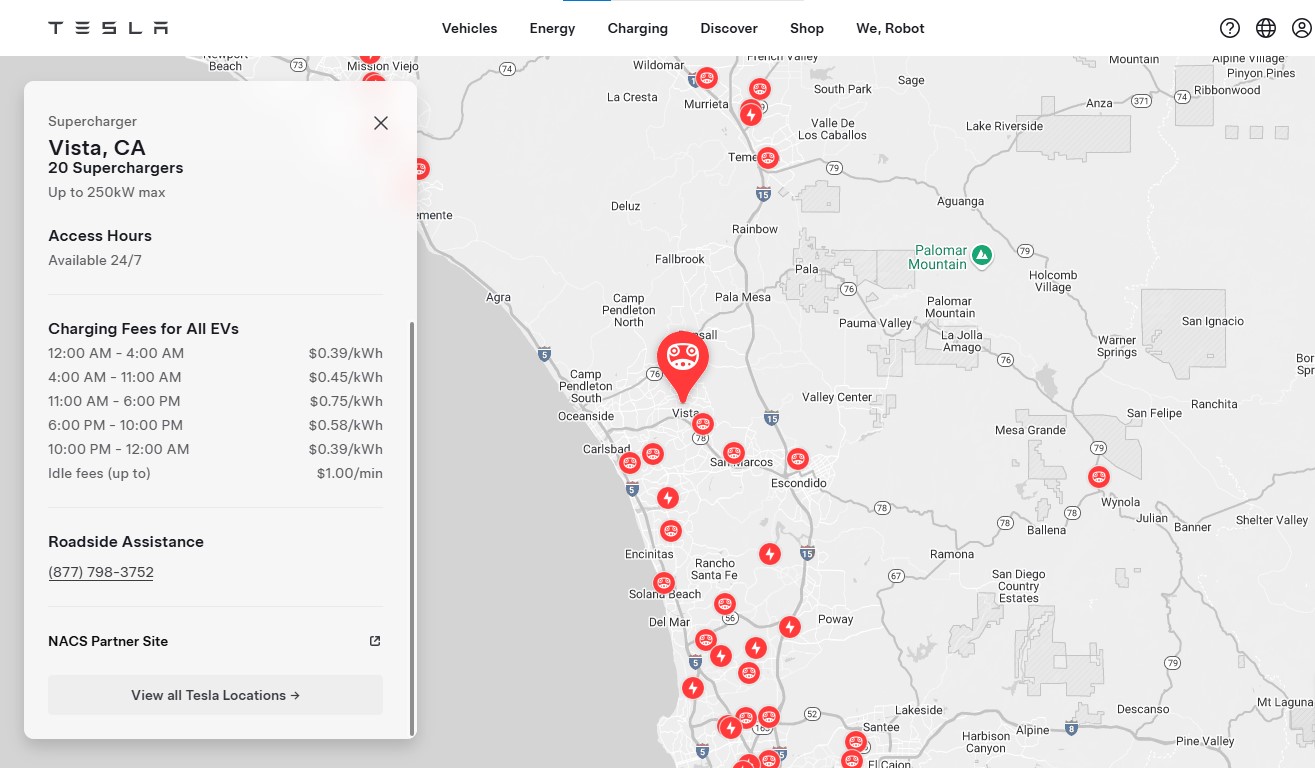Select the lightning pin west of Poway
The image size is (1315, 768).
(790, 627)
